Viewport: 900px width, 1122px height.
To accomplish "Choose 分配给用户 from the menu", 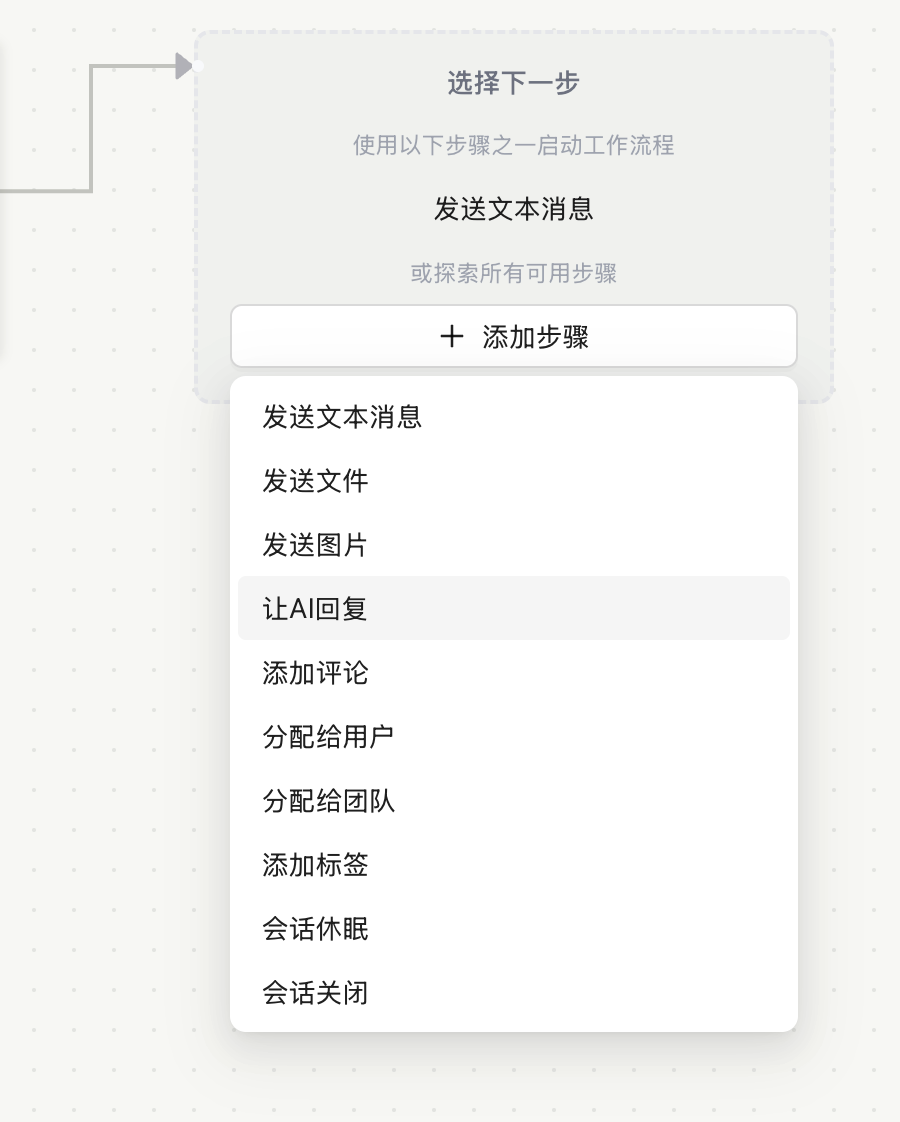I will 327,737.
